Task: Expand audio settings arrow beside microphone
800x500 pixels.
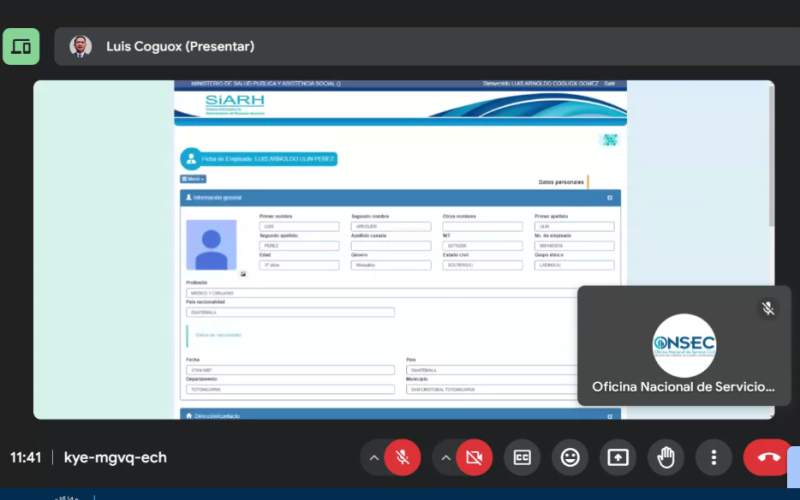Action: click(374, 457)
